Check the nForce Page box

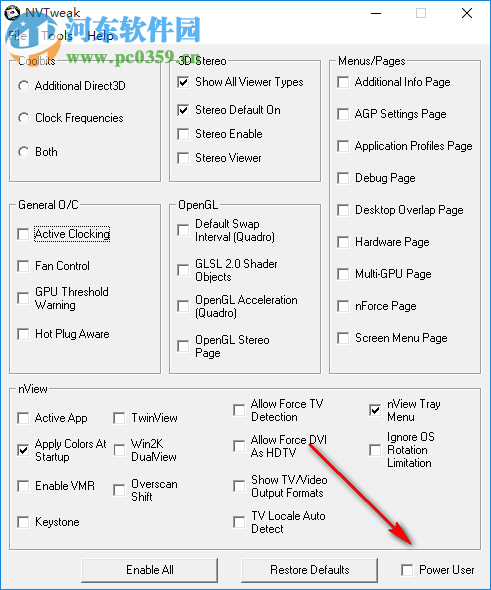(343, 306)
